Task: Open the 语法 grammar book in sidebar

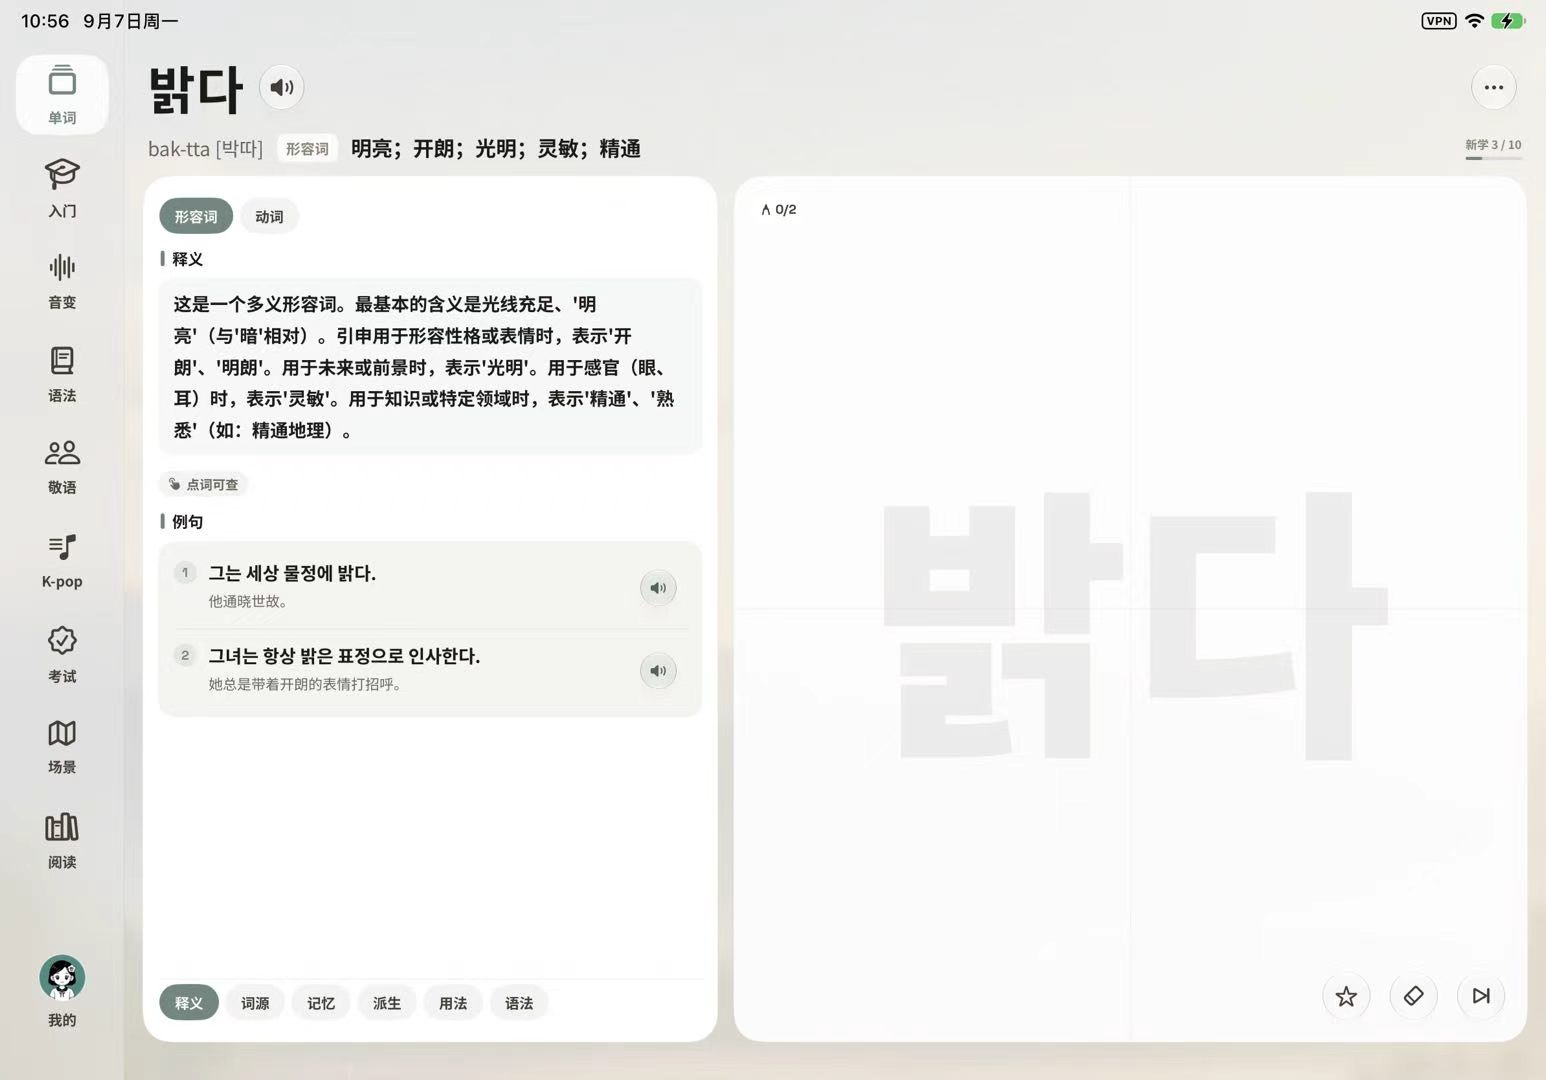Action: point(62,373)
